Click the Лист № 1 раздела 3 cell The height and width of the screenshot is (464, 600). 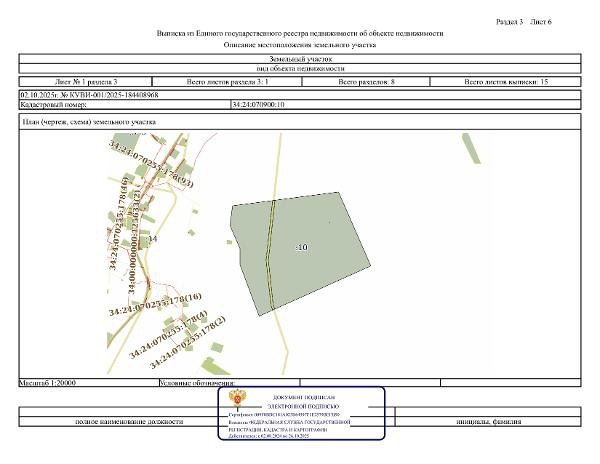(86, 81)
